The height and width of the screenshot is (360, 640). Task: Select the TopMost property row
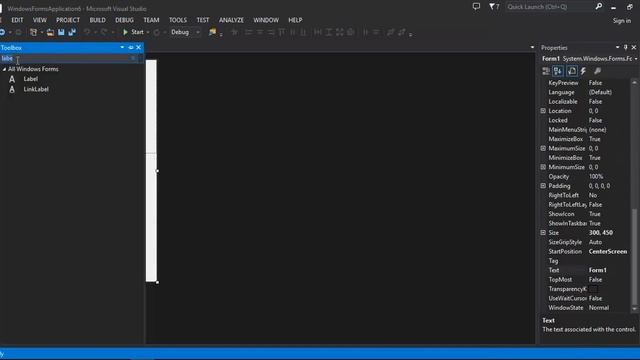586,280
